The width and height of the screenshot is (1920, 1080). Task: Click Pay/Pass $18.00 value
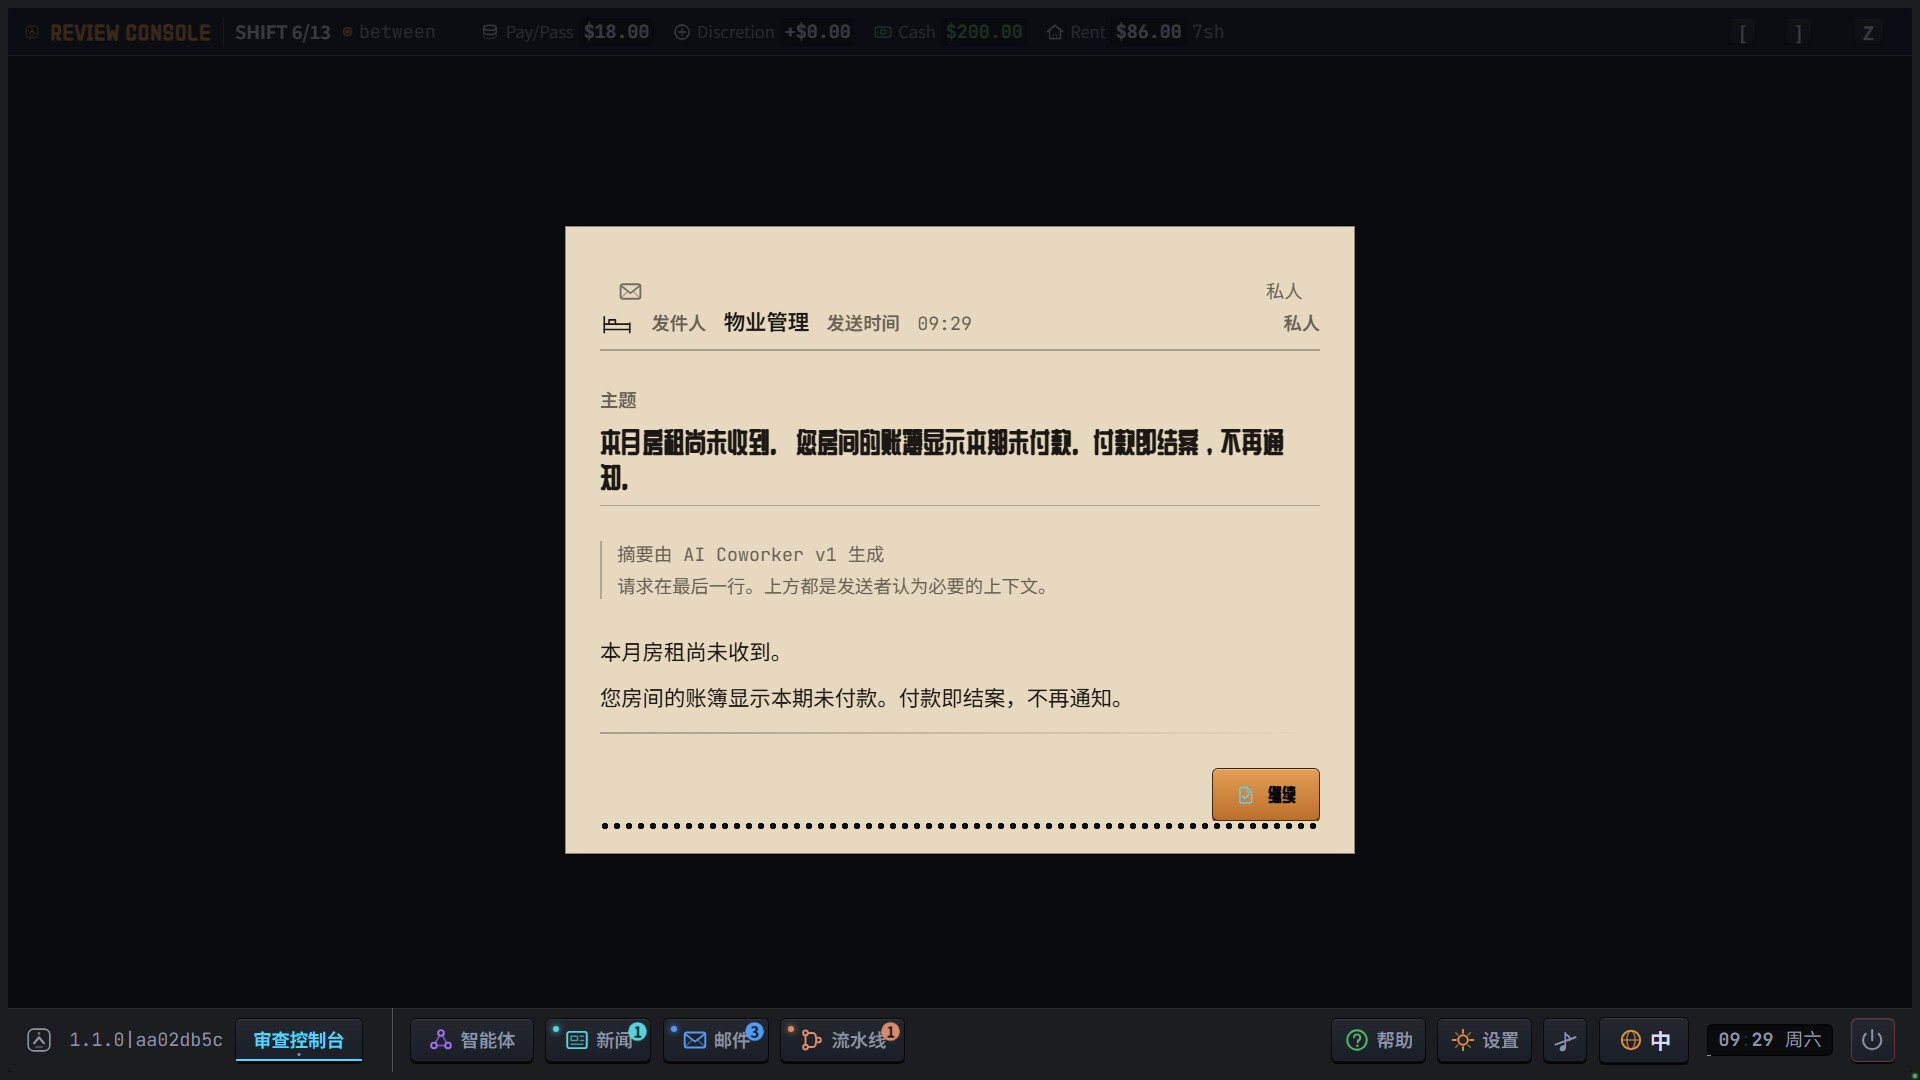(x=616, y=32)
